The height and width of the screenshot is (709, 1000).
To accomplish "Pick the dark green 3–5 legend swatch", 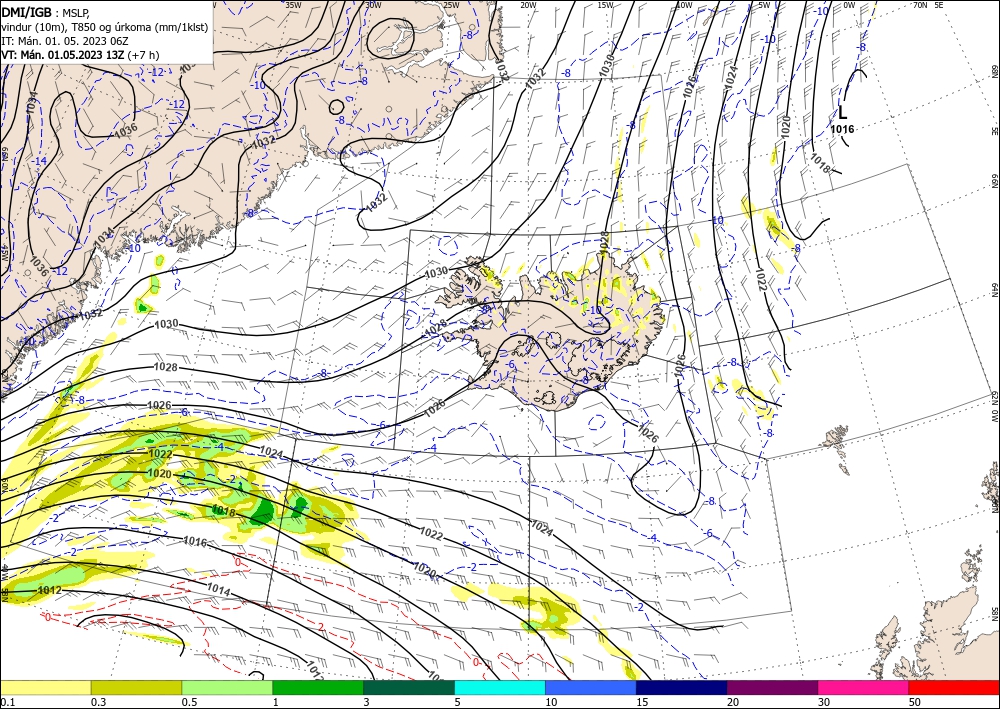I will pyautogui.click(x=409, y=687).
